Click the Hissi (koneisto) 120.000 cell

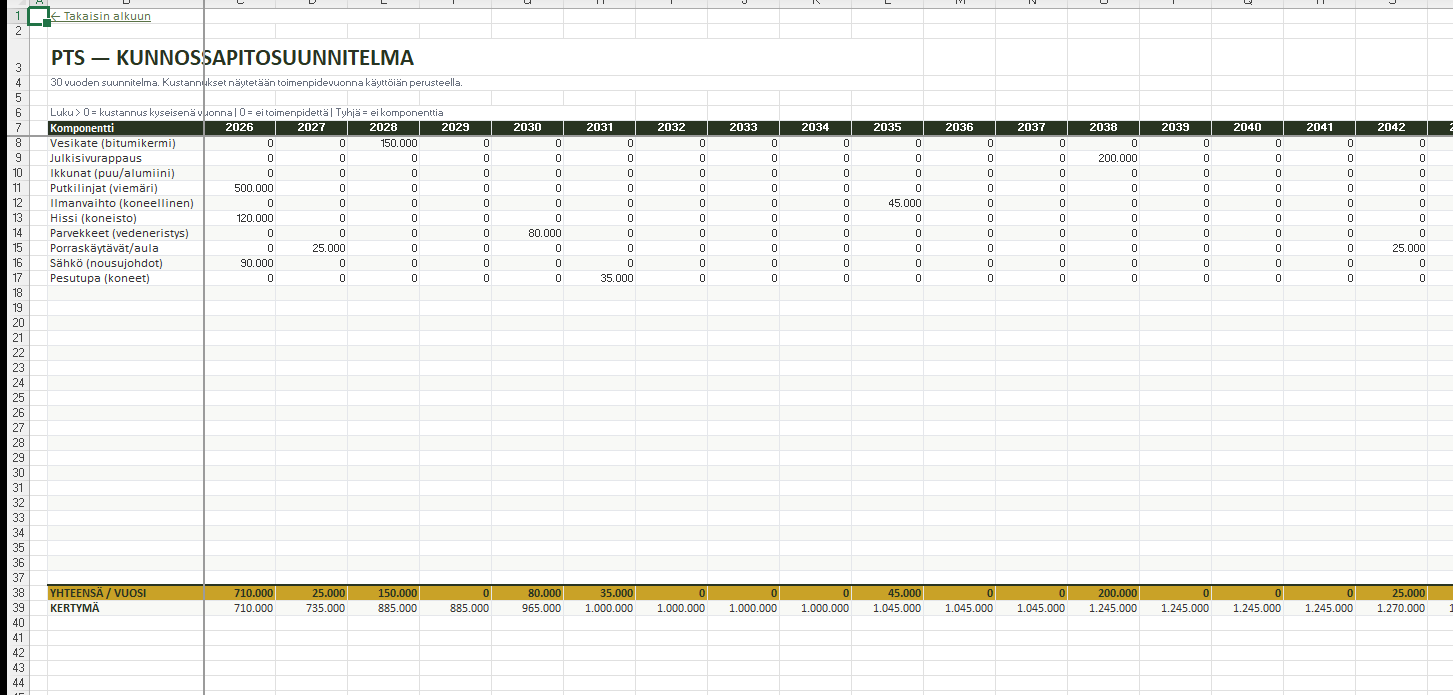pyautogui.click(x=239, y=218)
